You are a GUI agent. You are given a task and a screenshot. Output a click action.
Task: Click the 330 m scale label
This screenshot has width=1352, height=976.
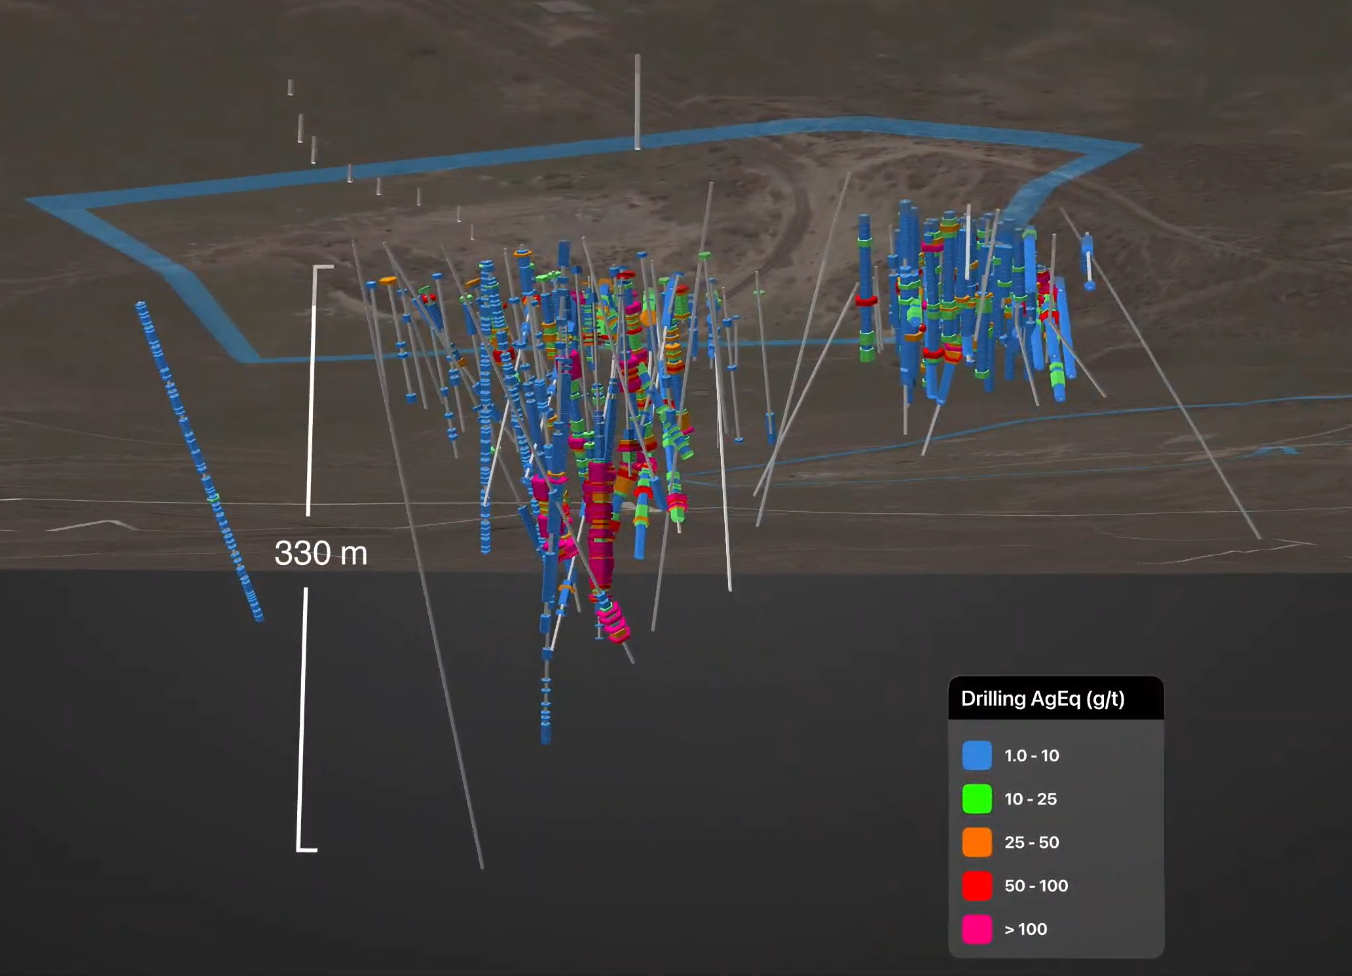click(321, 553)
